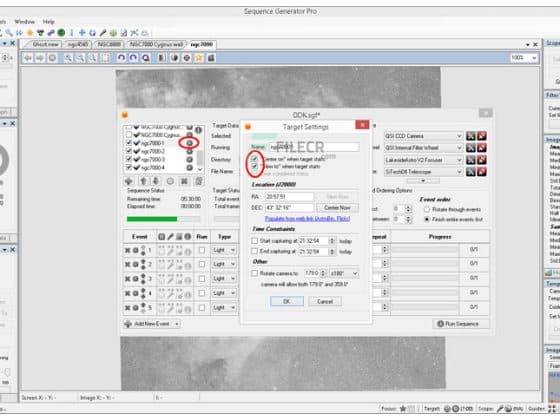
Task: Click 'Populate from web link' hyperlink
Action: 308,219
